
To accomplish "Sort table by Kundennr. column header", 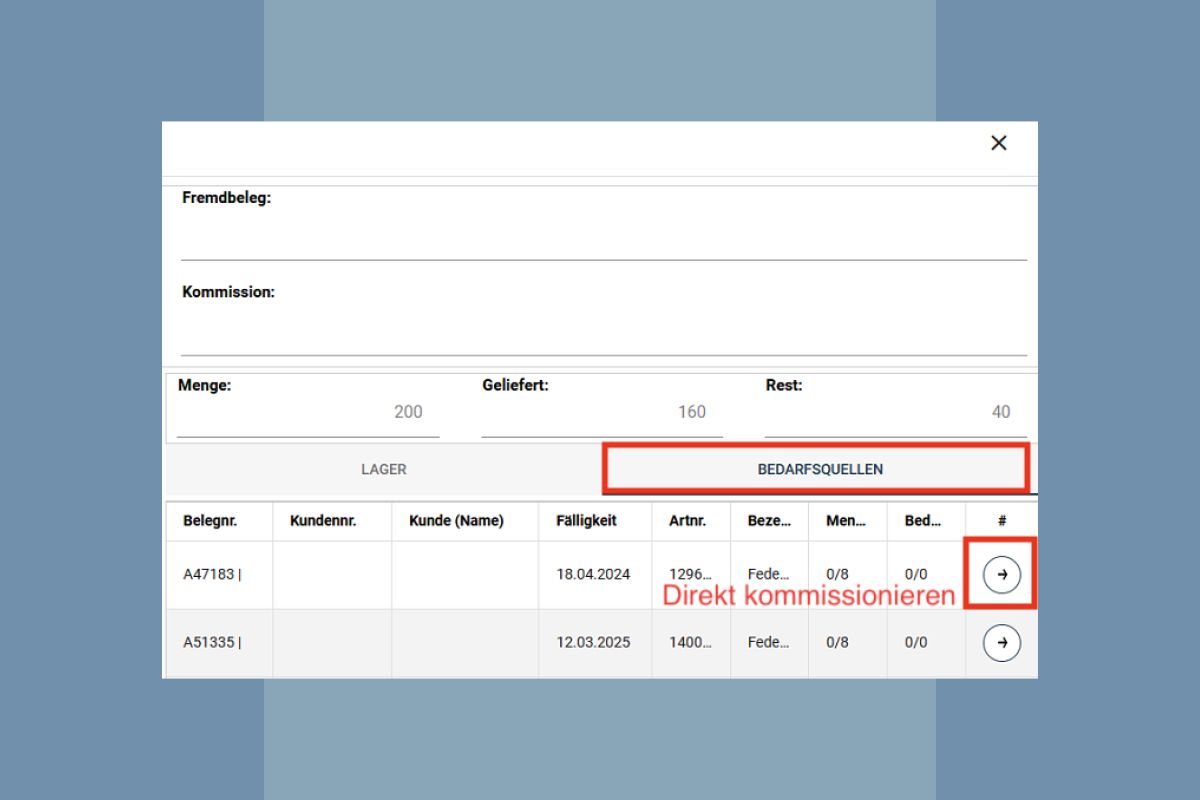I will point(323,521).
